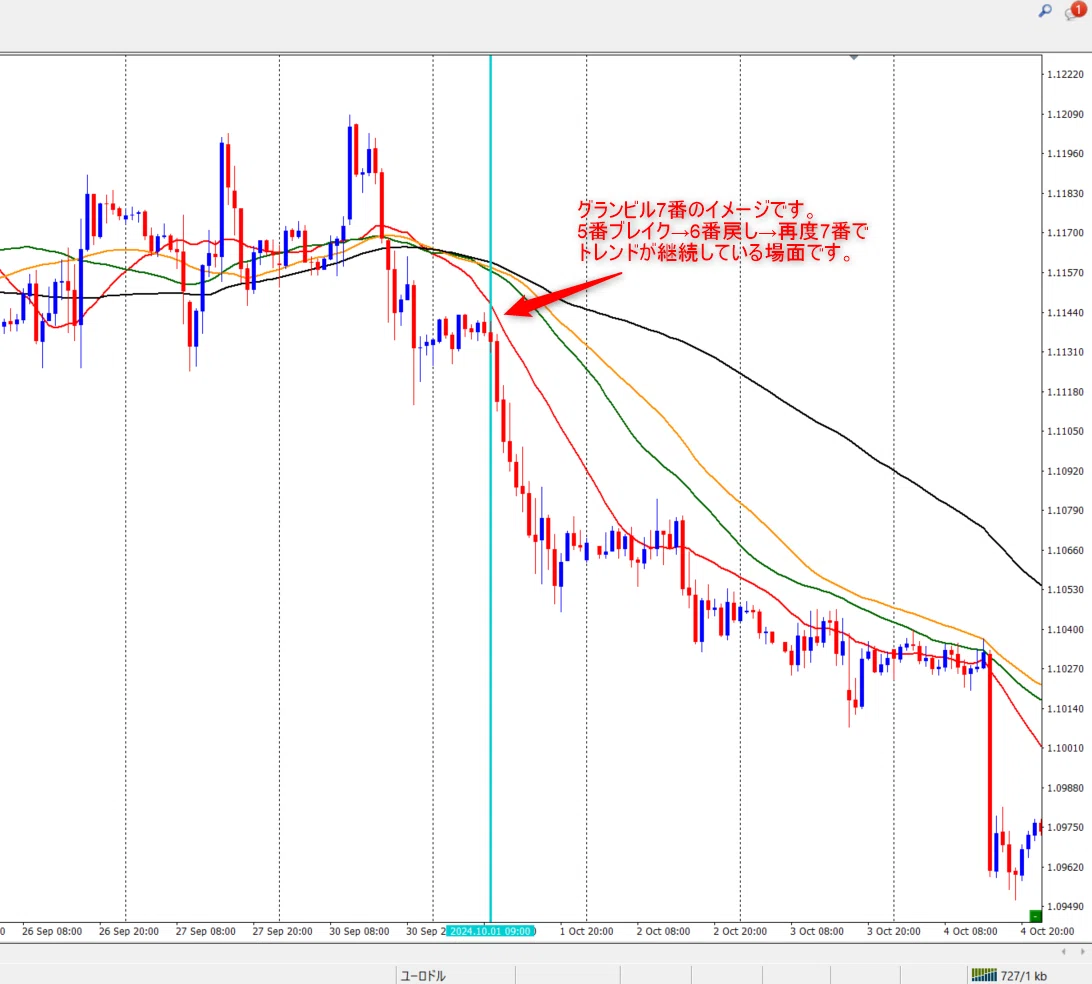Click the 1.10400 price label
1092x984 pixels.
click(1066, 630)
